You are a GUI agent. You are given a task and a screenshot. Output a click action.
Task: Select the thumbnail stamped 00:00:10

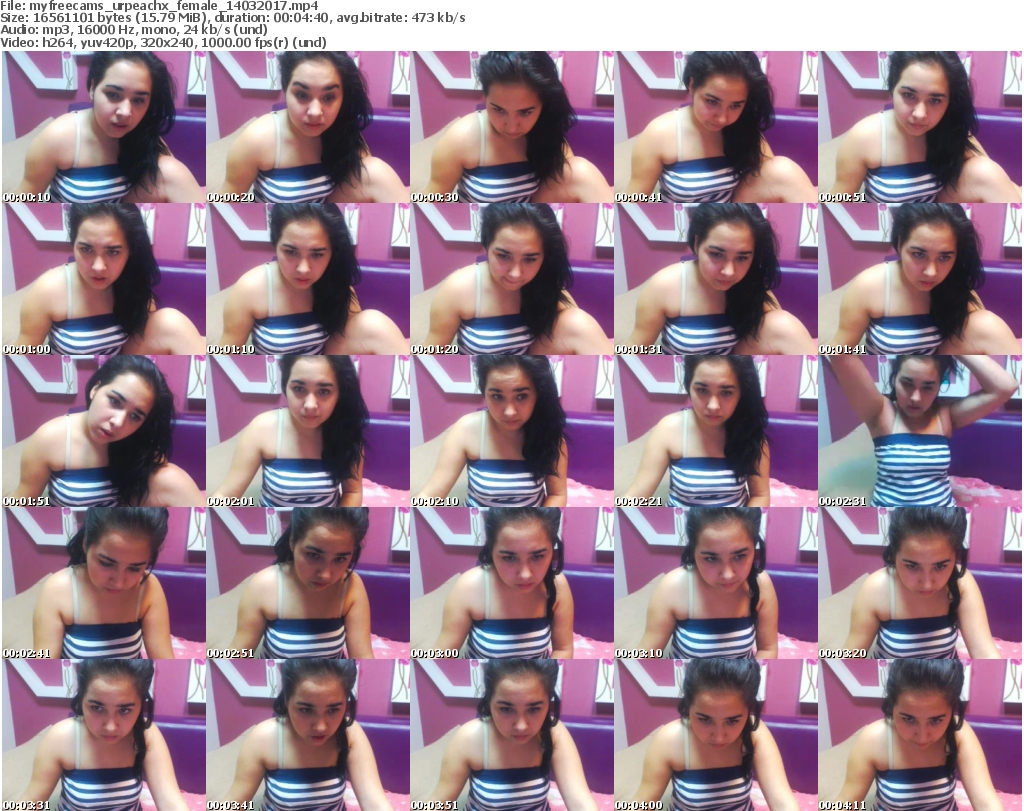pos(104,127)
